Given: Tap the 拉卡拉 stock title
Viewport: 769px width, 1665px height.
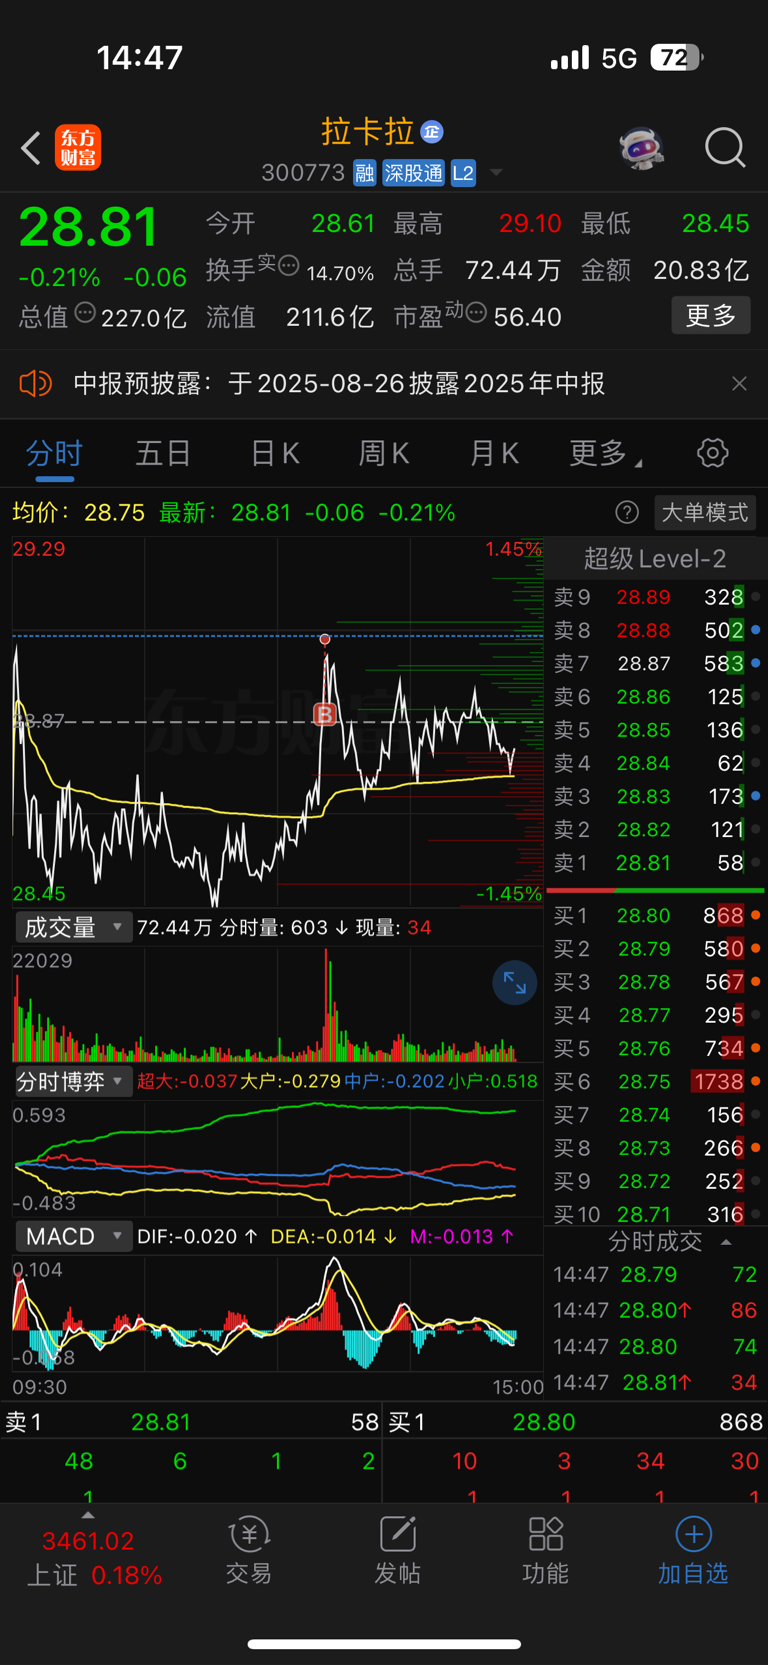Looking at the screenshot, I should (367, 131).
